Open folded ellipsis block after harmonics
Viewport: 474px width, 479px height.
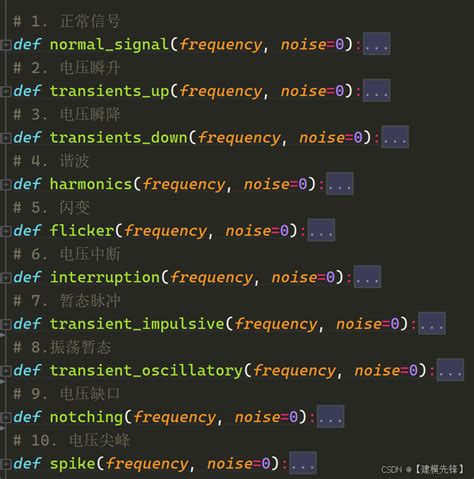pos(340,183)
